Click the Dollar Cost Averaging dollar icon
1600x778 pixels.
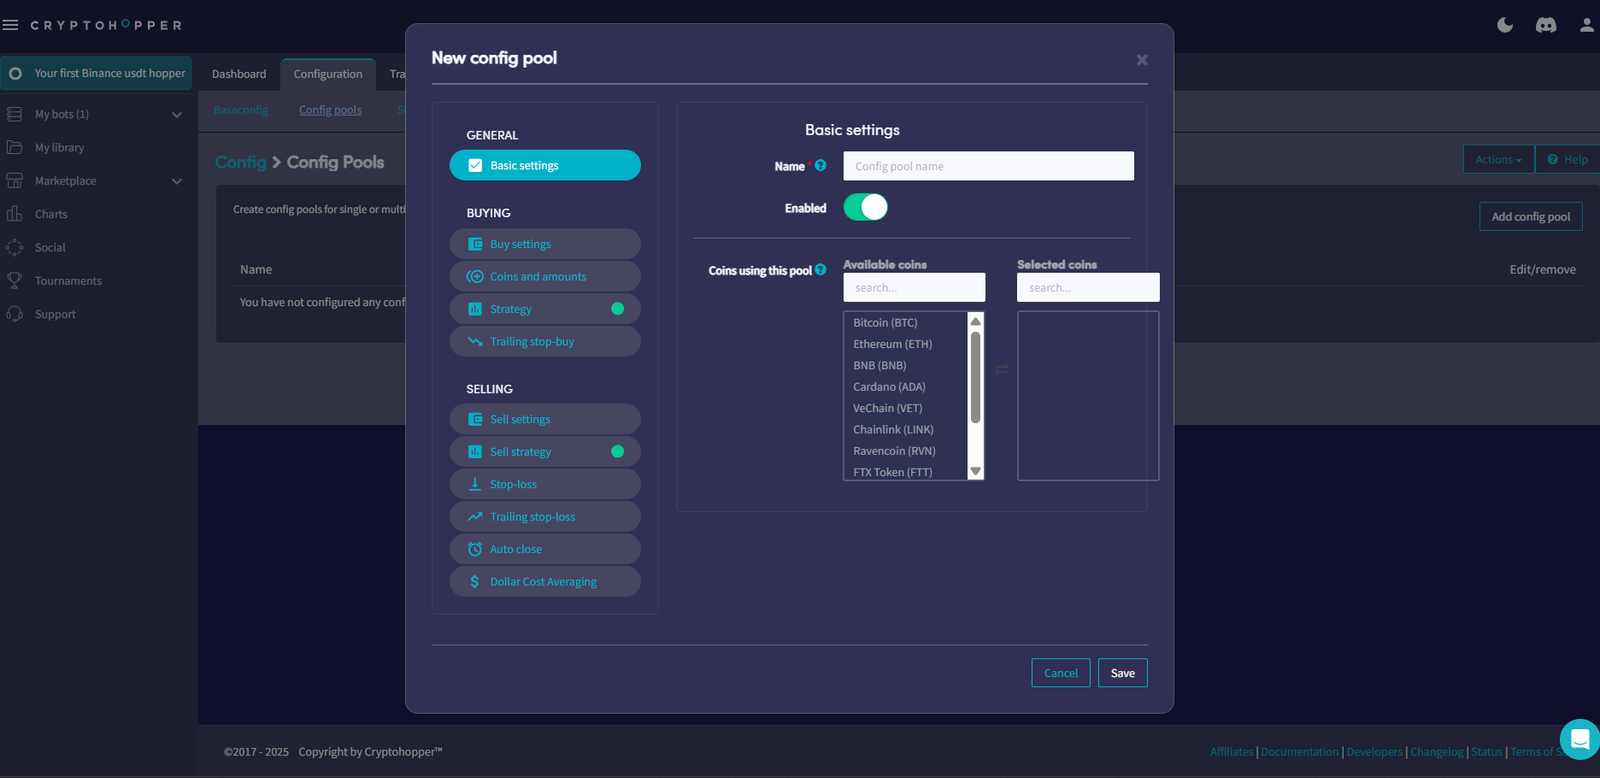coord(475,581)
